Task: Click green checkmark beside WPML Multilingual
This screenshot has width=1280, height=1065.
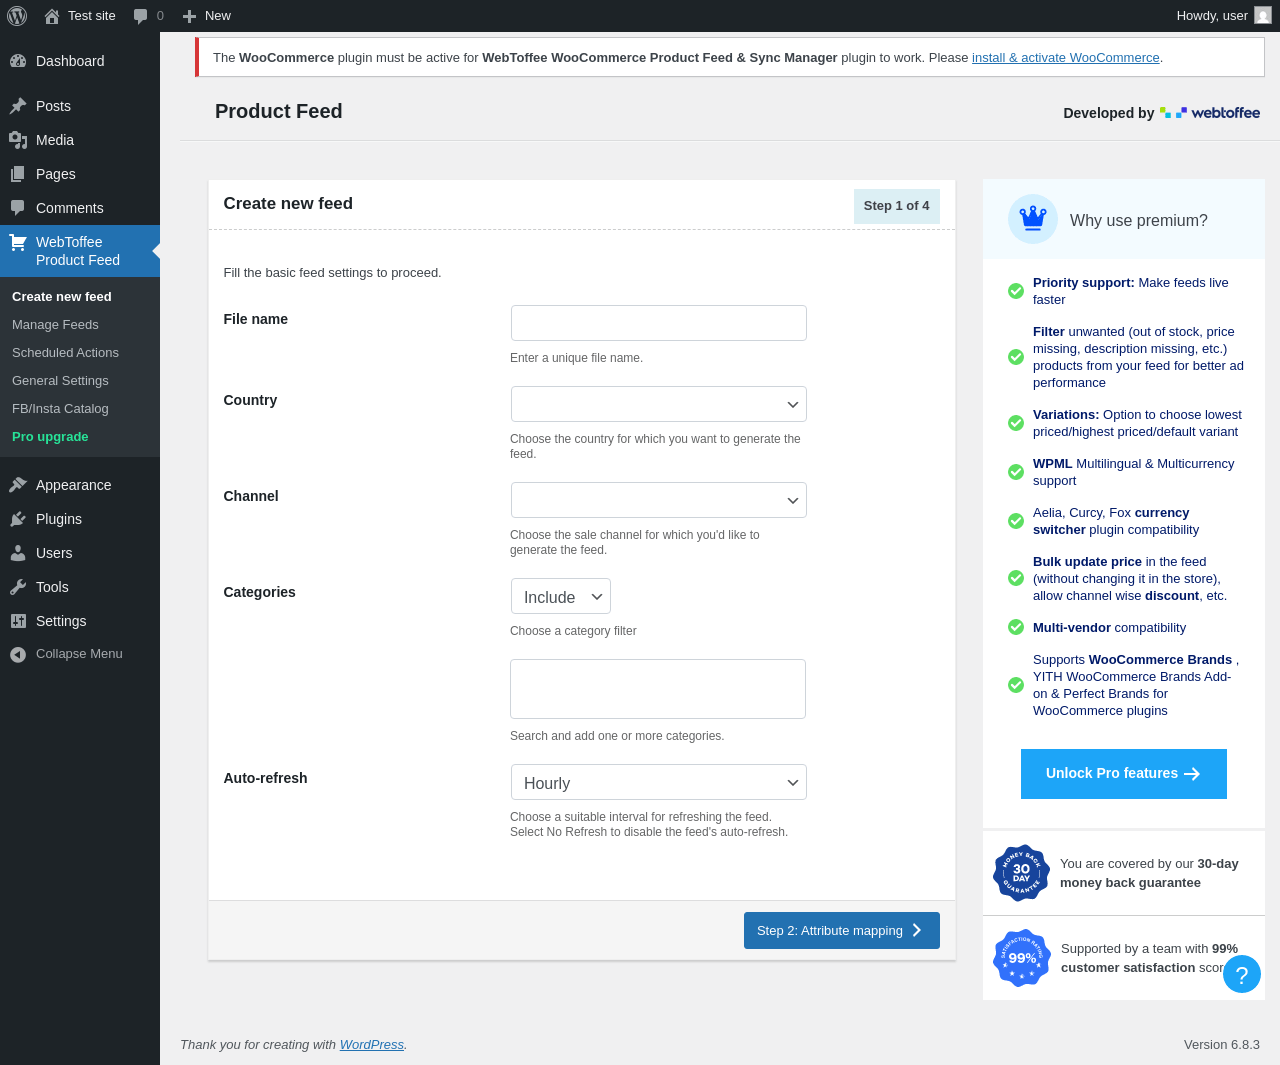Action: click(x=1016, y=472)
